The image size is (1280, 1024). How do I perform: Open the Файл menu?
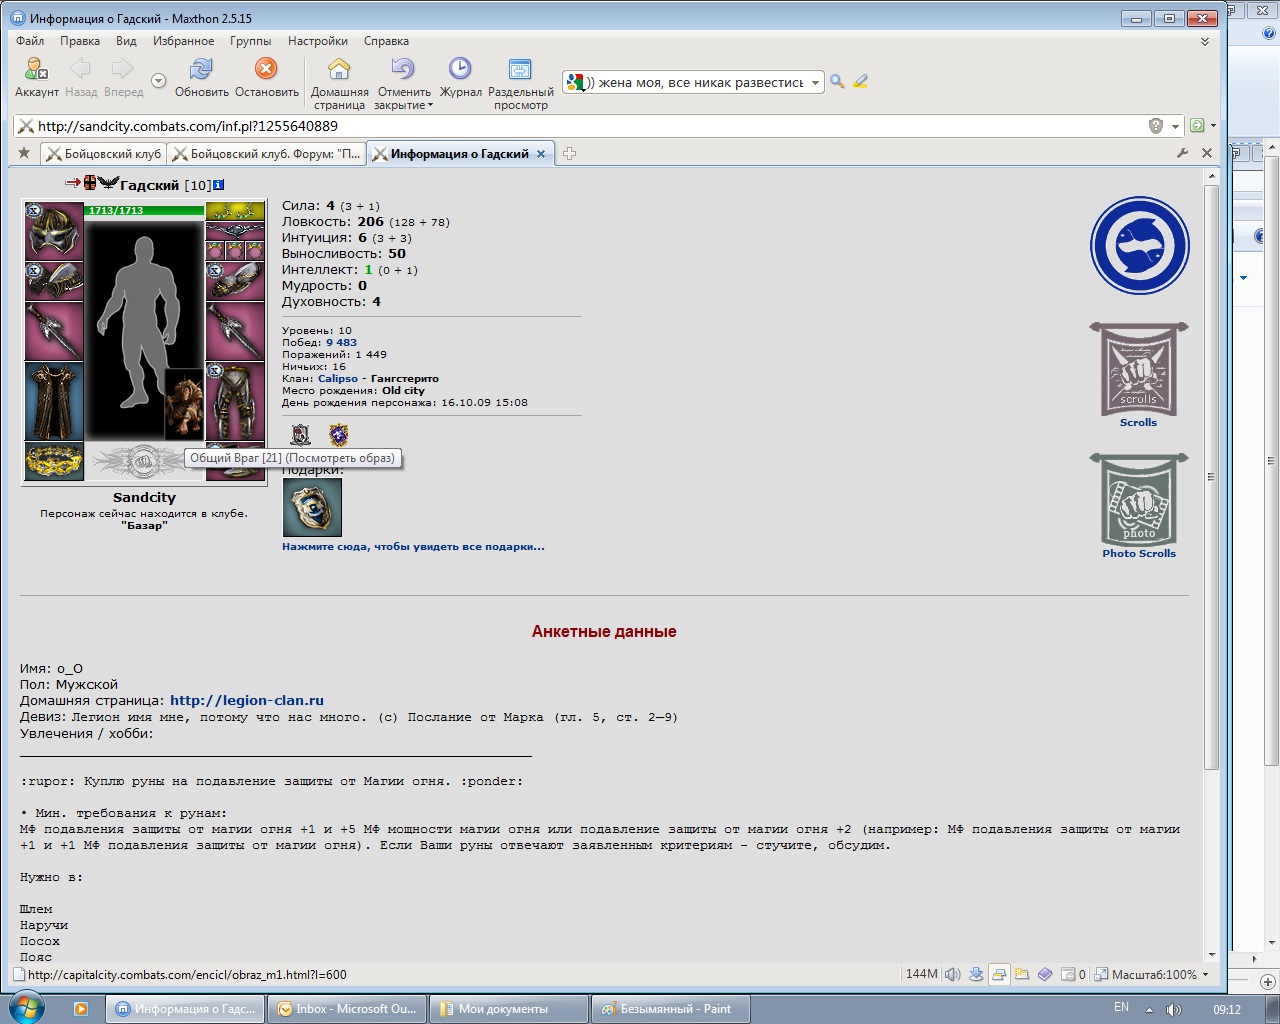(x=30, y=41)
